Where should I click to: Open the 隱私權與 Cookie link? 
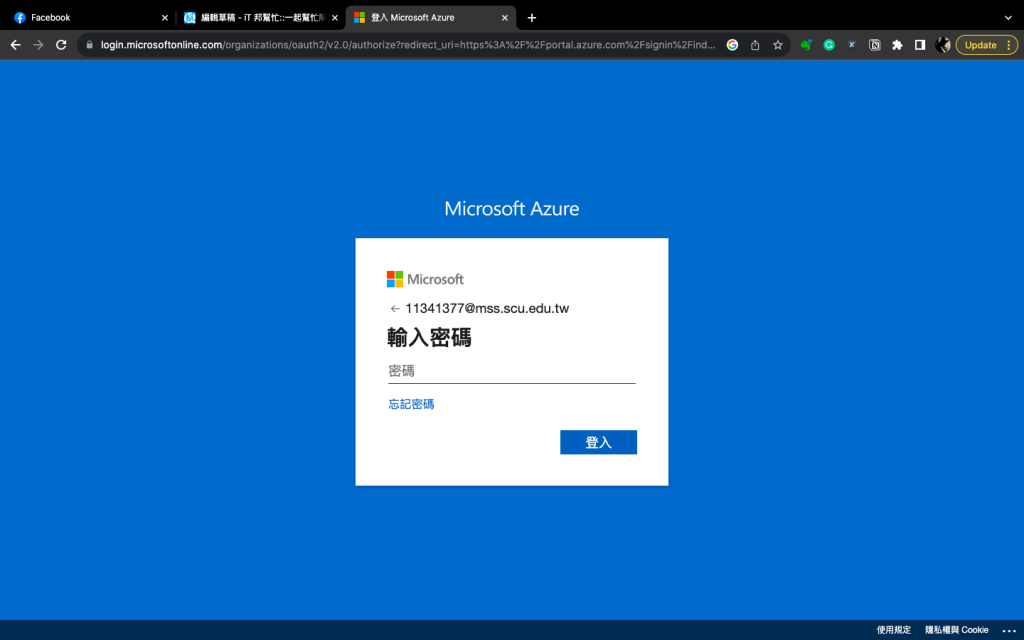click(957, 630)
